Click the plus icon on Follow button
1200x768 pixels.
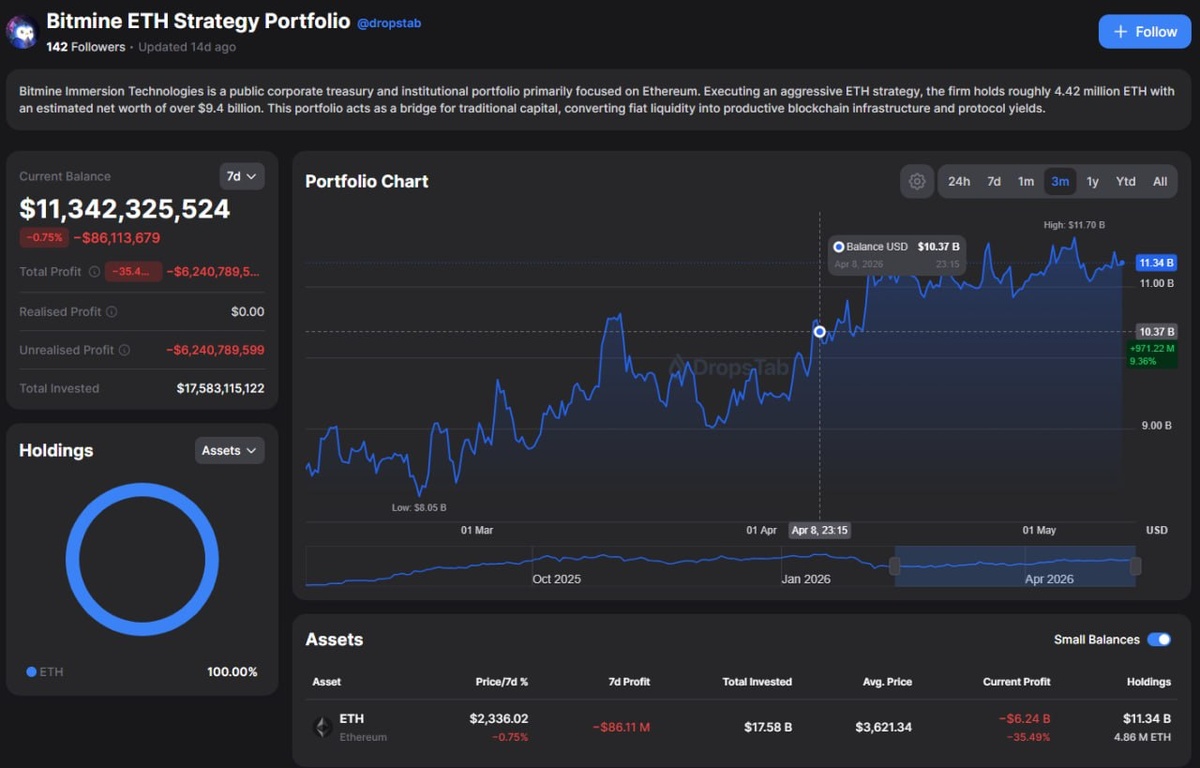[1121, 32]
